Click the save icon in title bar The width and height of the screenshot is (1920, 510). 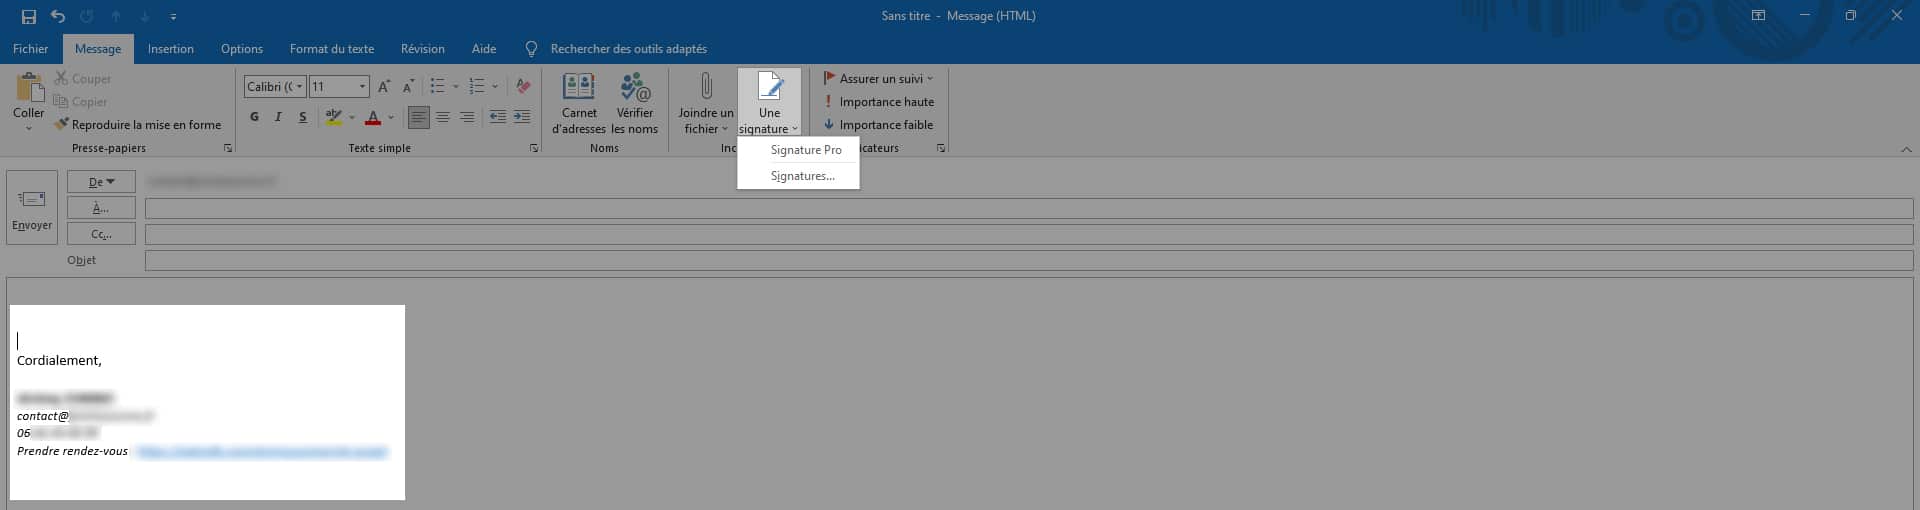(x=28, y=16)
